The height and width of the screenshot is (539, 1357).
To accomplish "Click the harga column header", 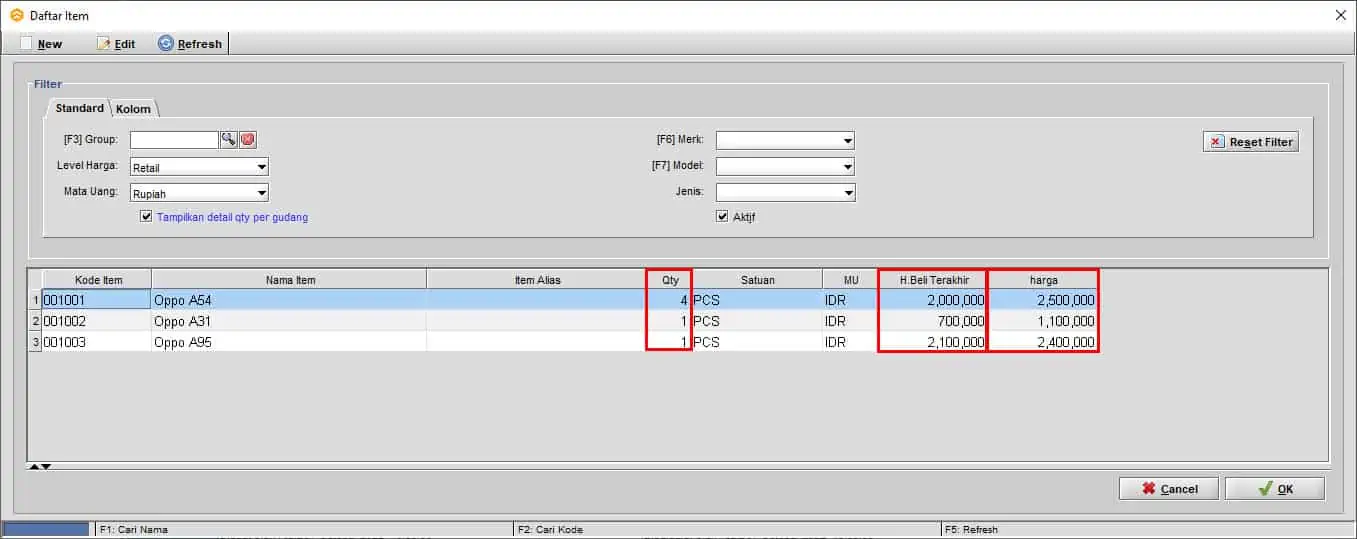I will [1043, 280].
